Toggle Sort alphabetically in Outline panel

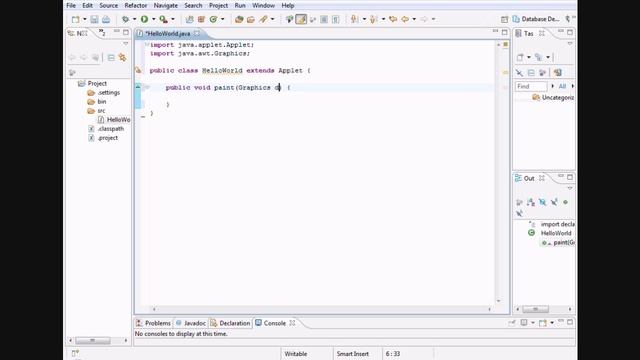tap(531, 202)
